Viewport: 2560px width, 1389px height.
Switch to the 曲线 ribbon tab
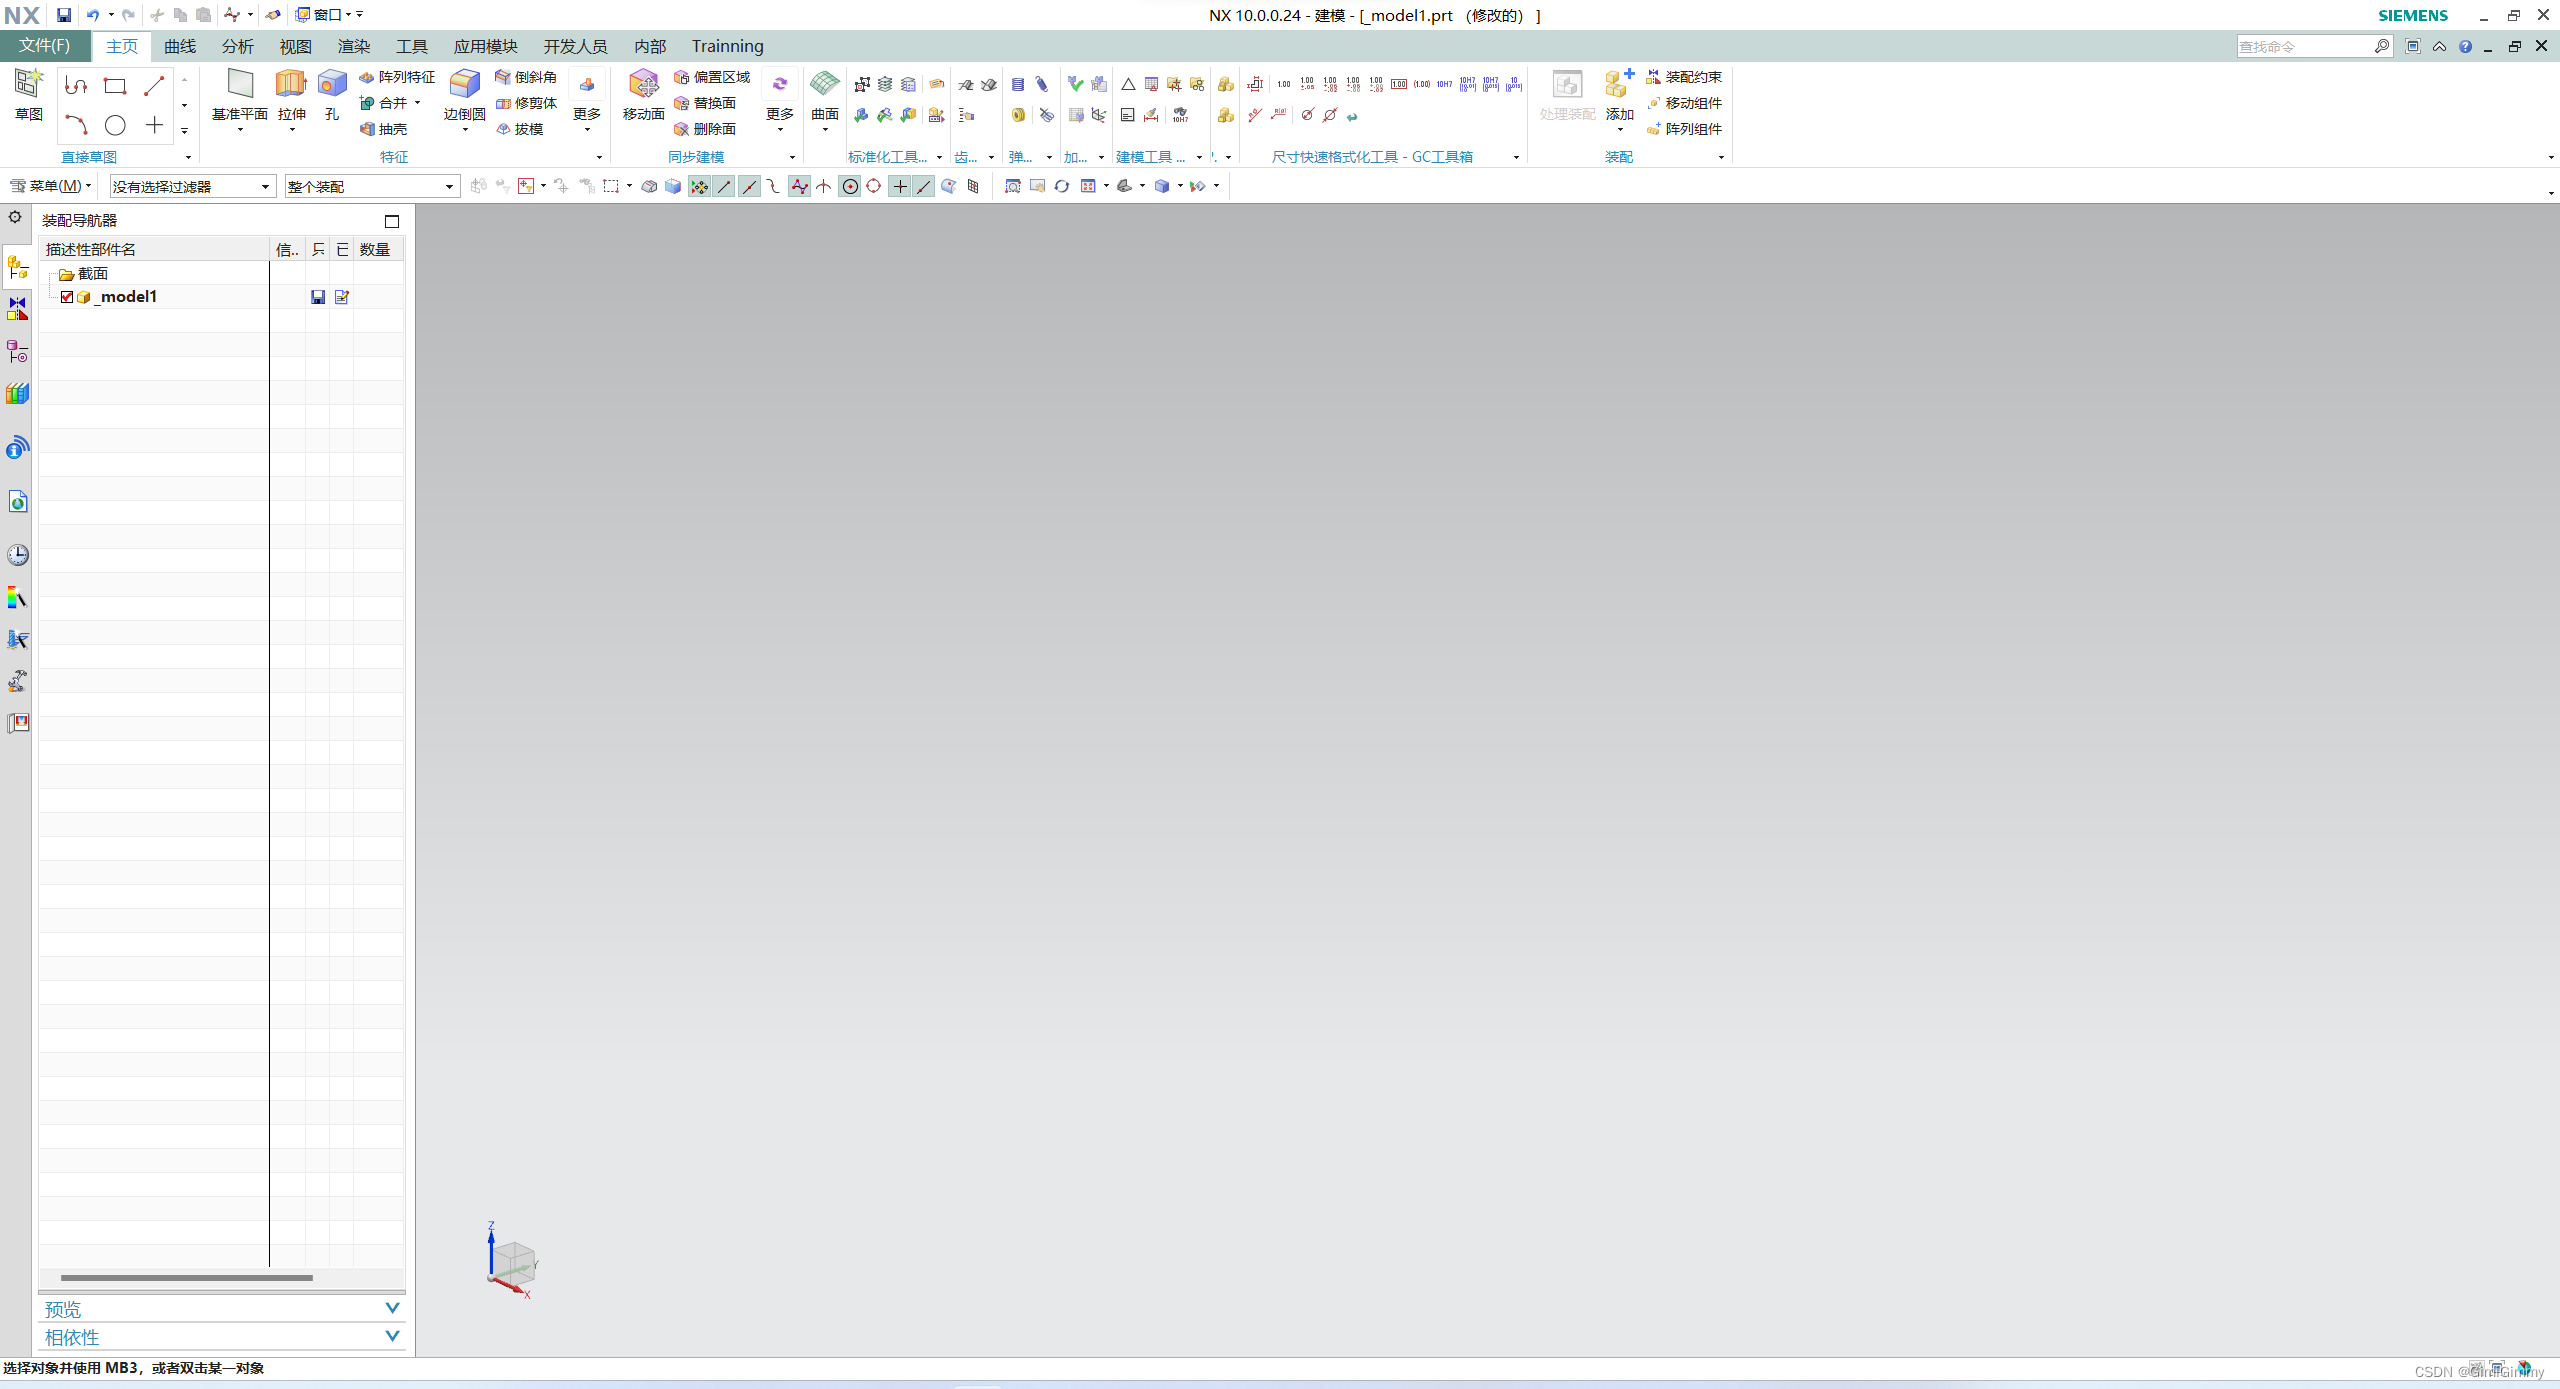tap(180, 46)
